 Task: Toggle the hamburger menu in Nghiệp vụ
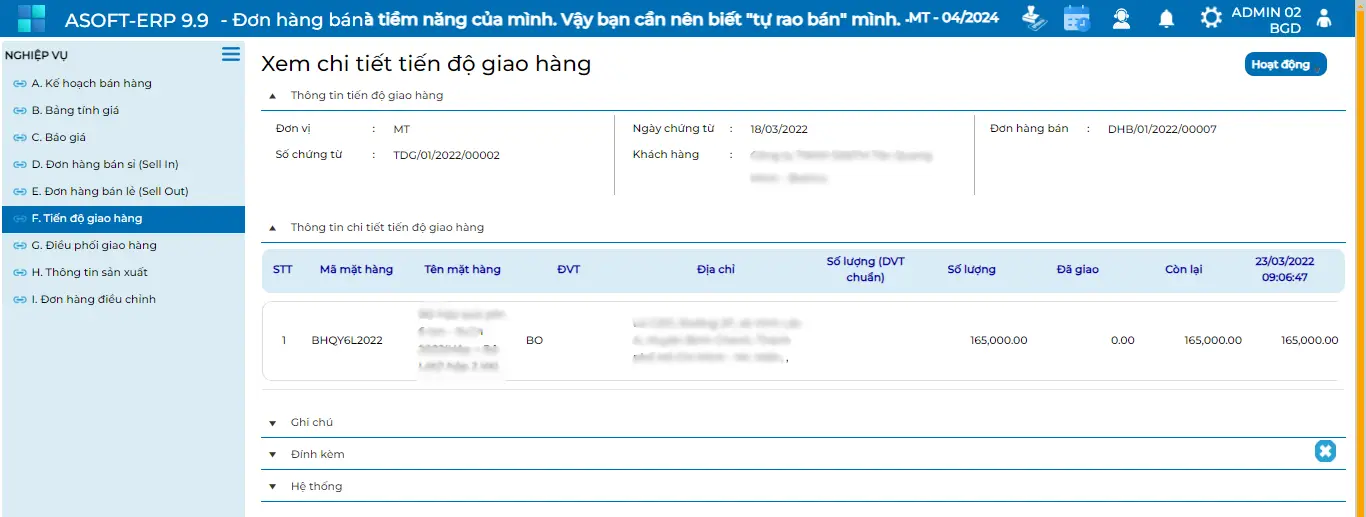pyautogui.click(x=231, y=54)
